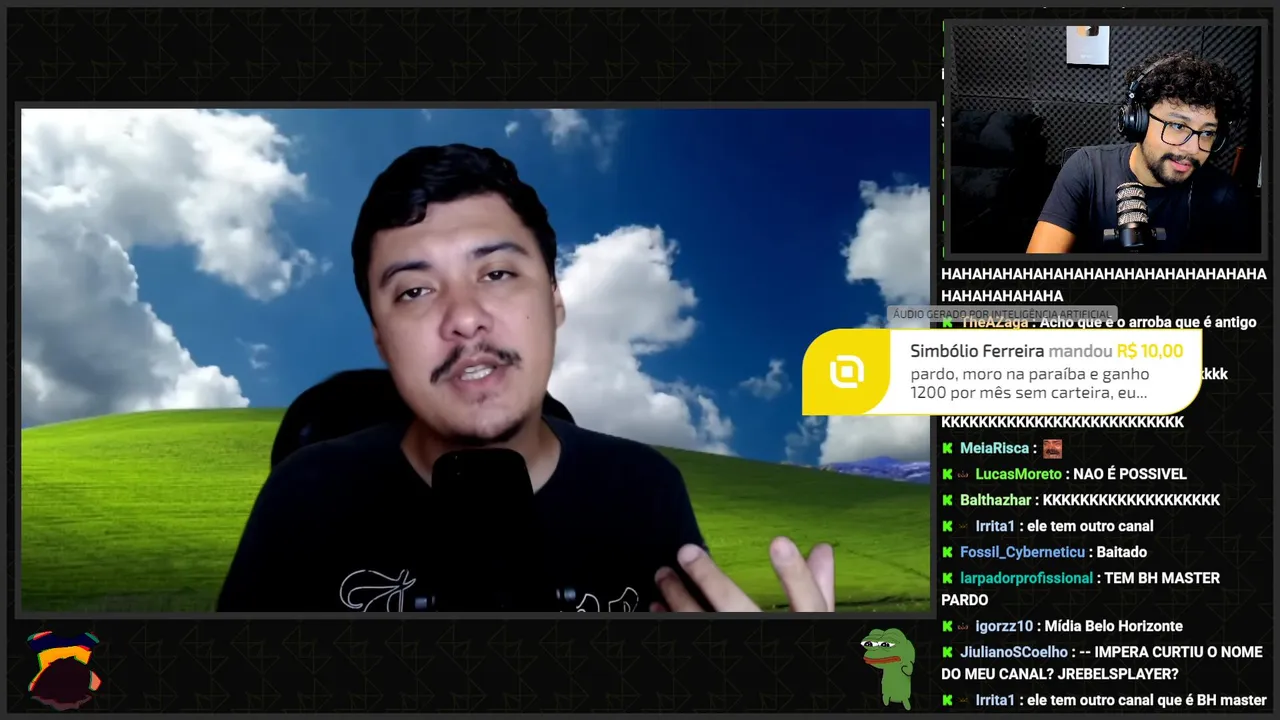Click the emote in MeiaRisca's message
Viewport: 1280px width, 720px height.
(1052, 448)
